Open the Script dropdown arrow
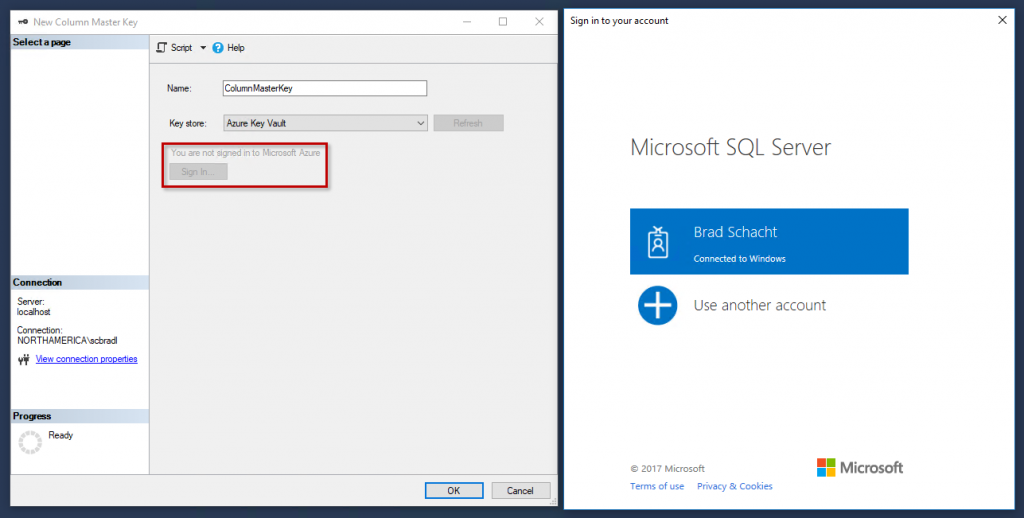This screenshot has height=518, width=1024. pos(203,48)
